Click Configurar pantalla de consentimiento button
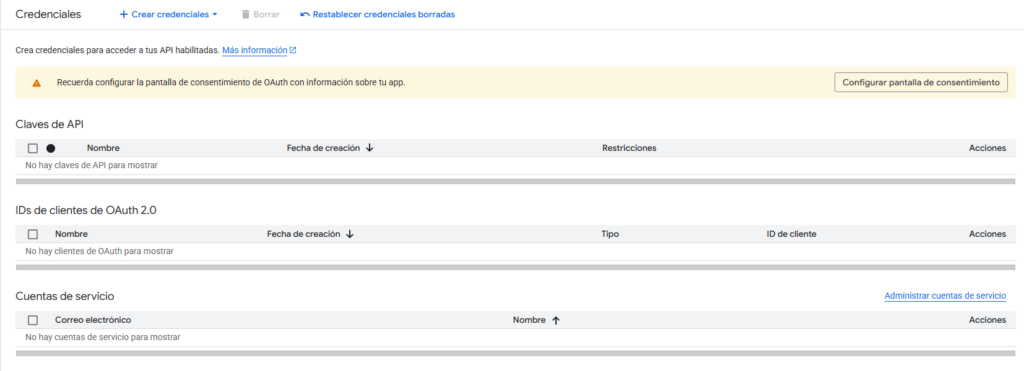Viewport: 1024px width, 371px height. (x=921, y=83)
